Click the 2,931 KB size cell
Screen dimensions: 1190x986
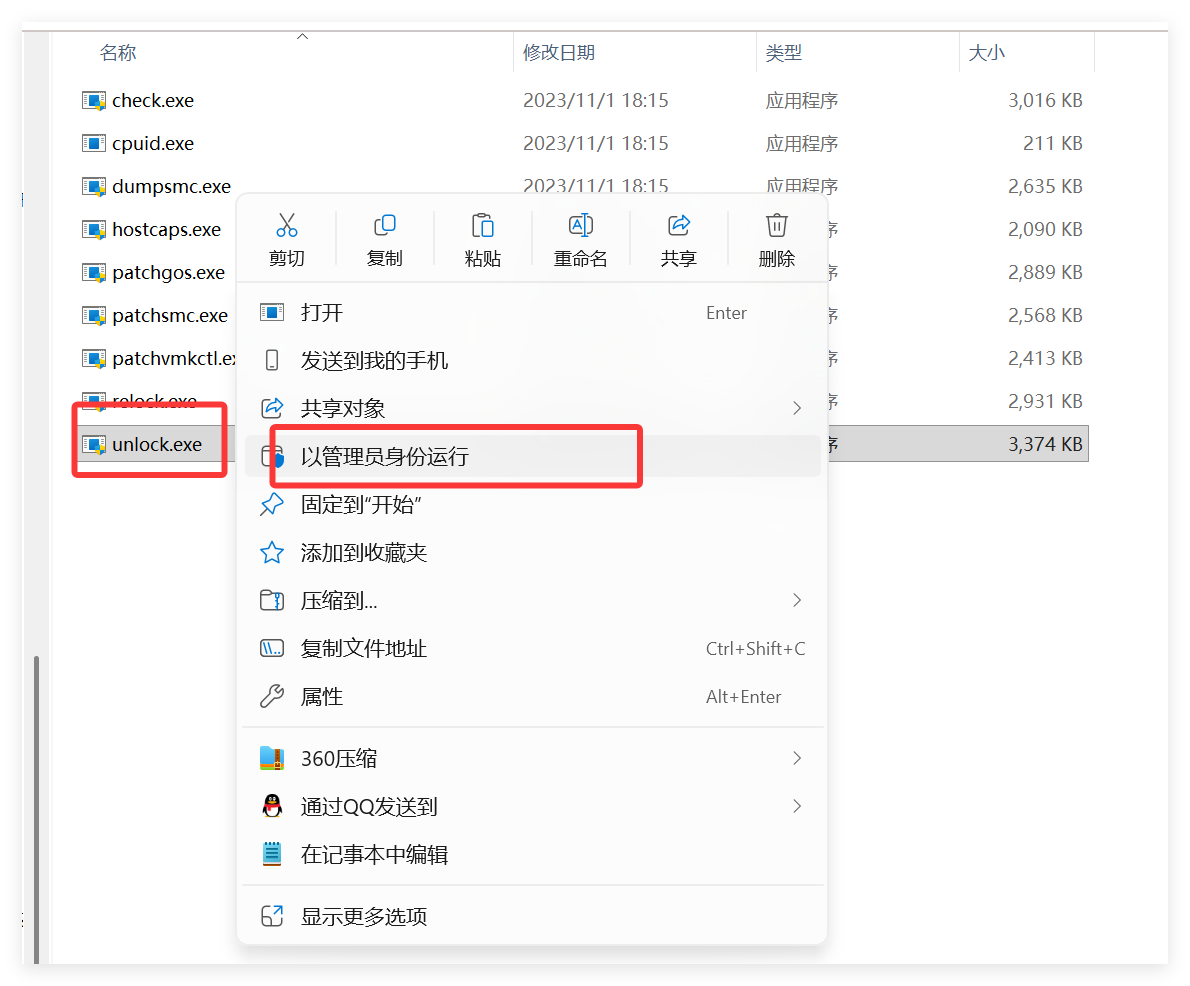tap(1045, 401)
